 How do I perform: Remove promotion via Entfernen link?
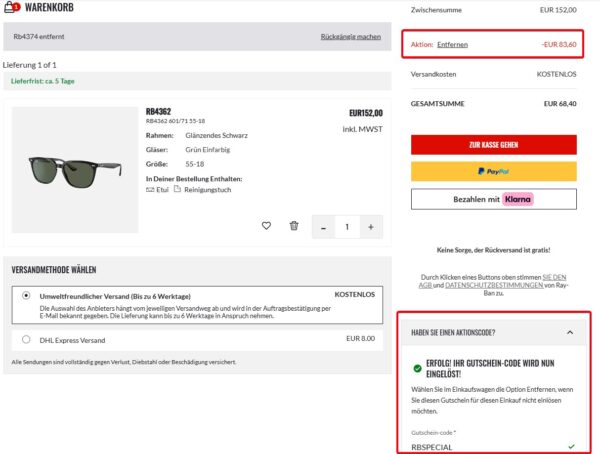pos(452,44)
